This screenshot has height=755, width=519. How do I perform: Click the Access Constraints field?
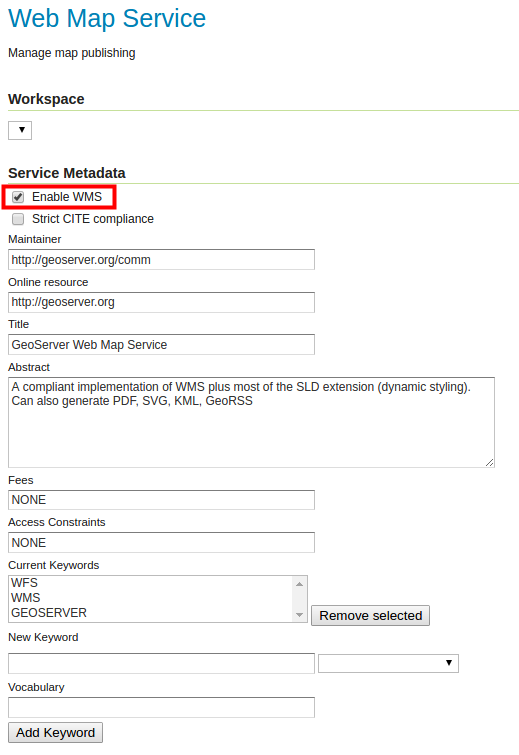(x=161, y=543)
